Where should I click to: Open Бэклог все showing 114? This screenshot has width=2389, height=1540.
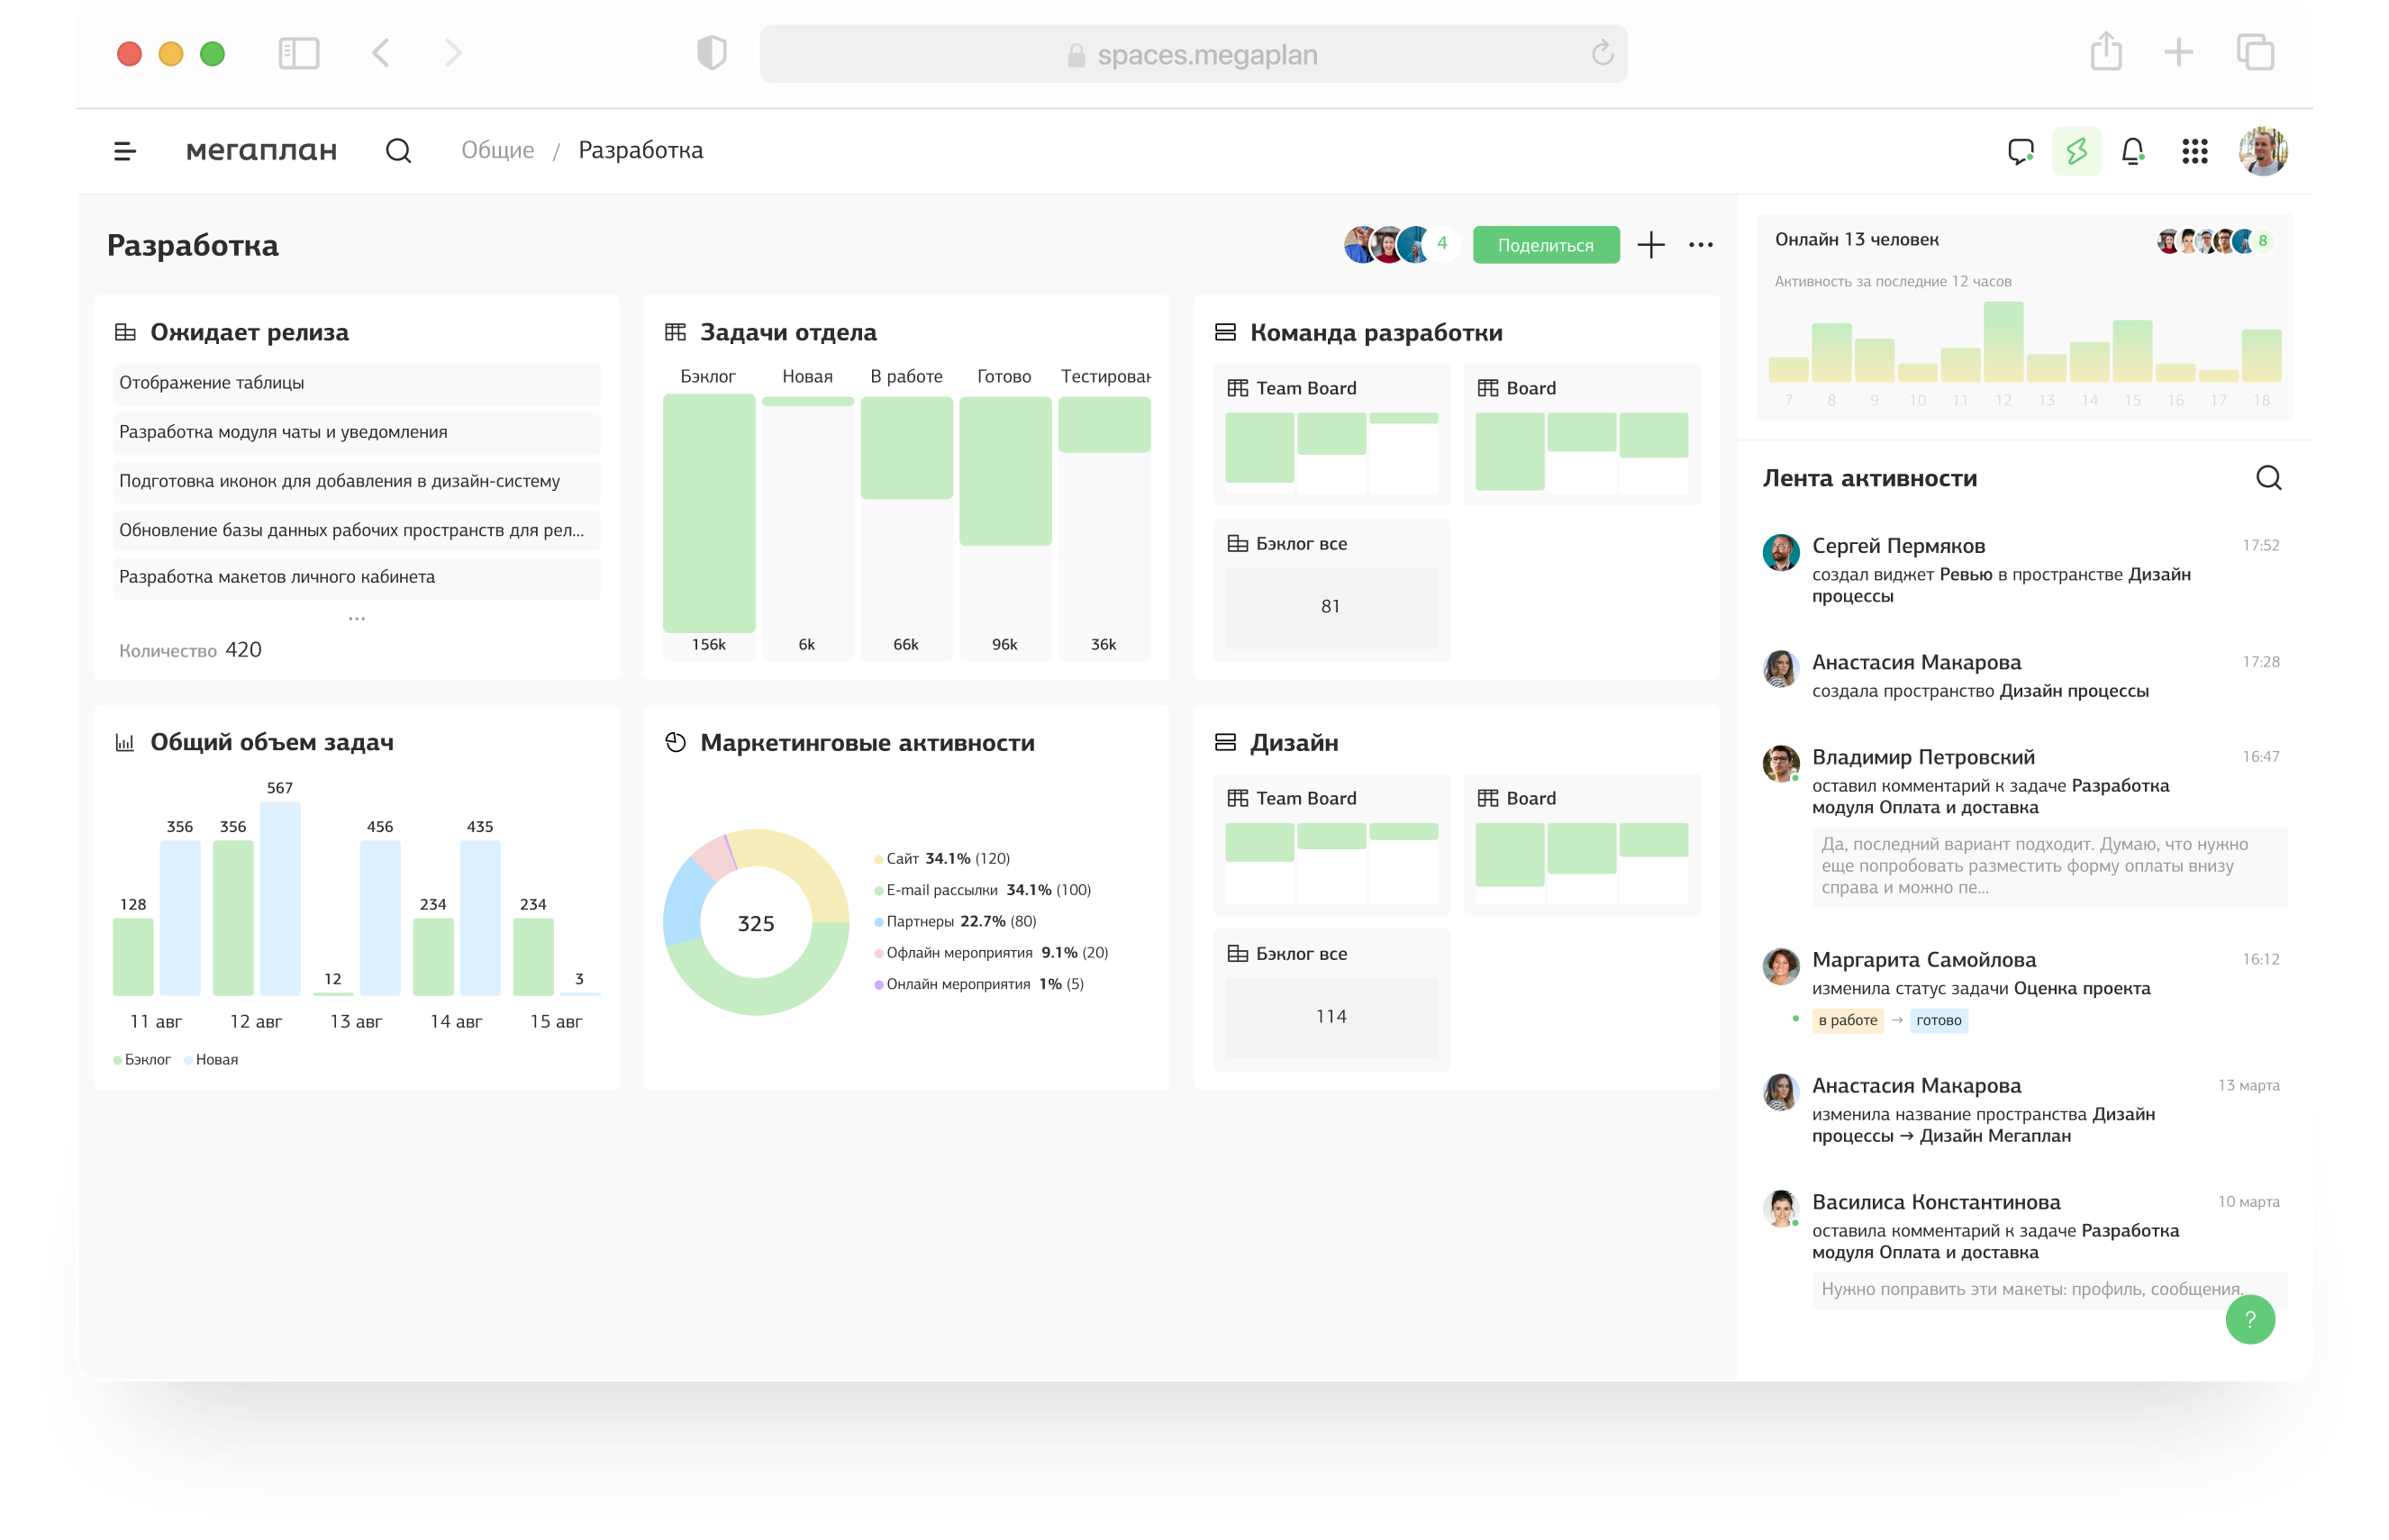pos(1331,1000)
